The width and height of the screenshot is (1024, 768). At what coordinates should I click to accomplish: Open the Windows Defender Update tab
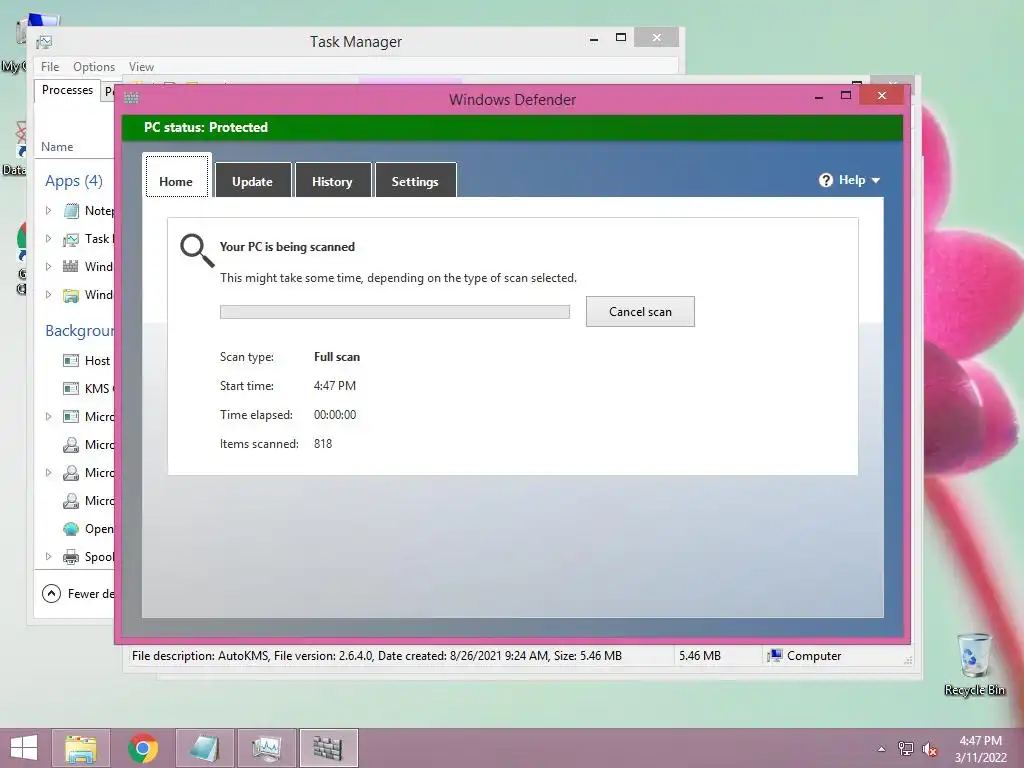(x=253, y=180)
